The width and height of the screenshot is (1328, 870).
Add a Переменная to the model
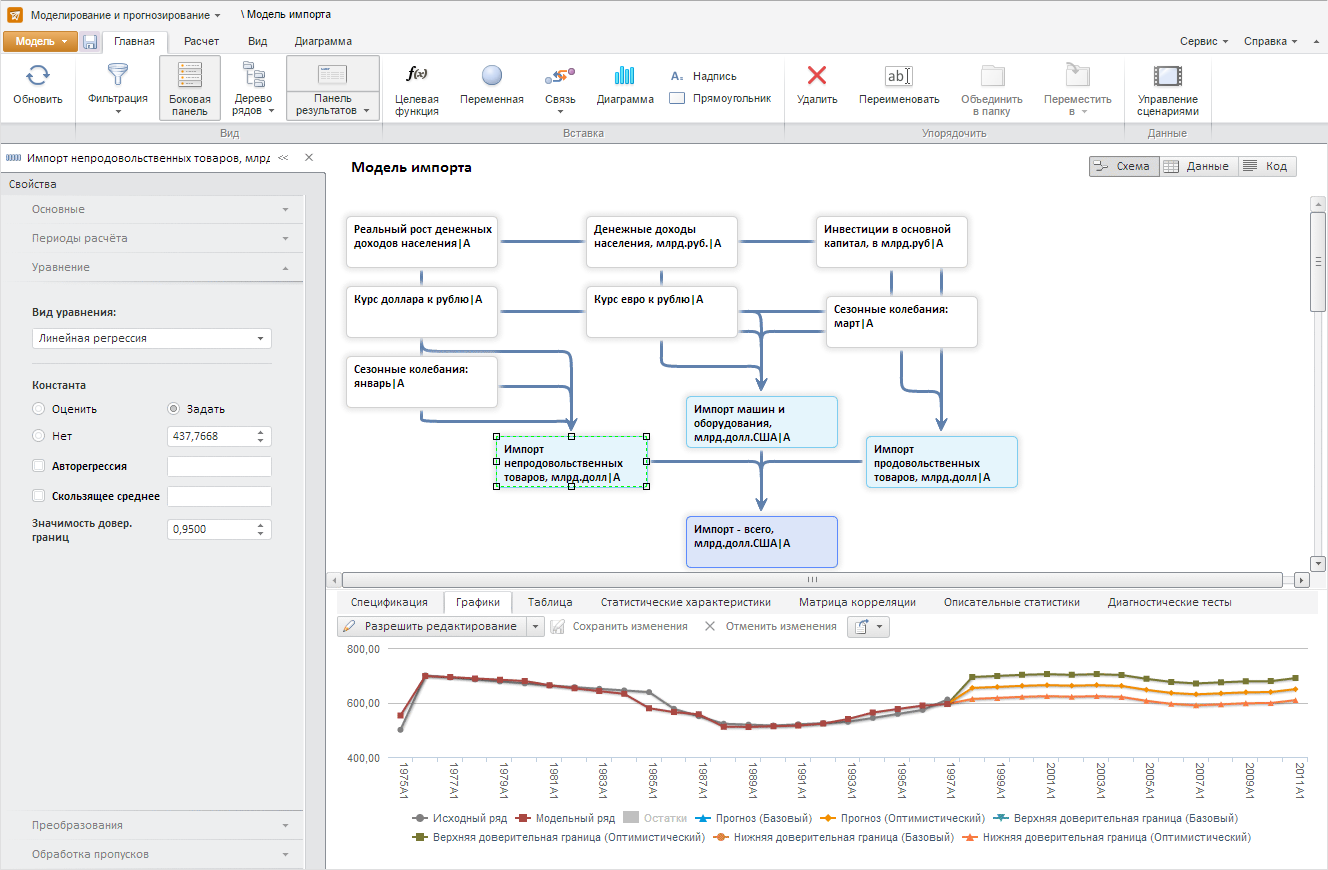[x=491, y=77]
